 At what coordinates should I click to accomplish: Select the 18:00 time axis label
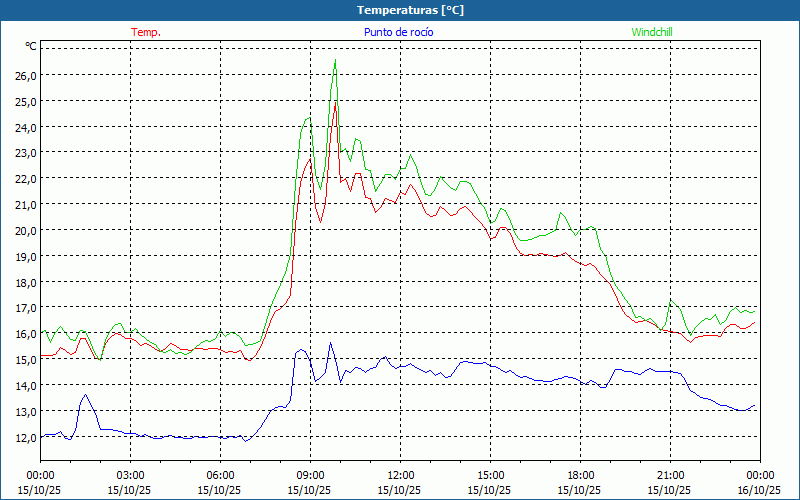pyautogui.click(x=580, y=475)
